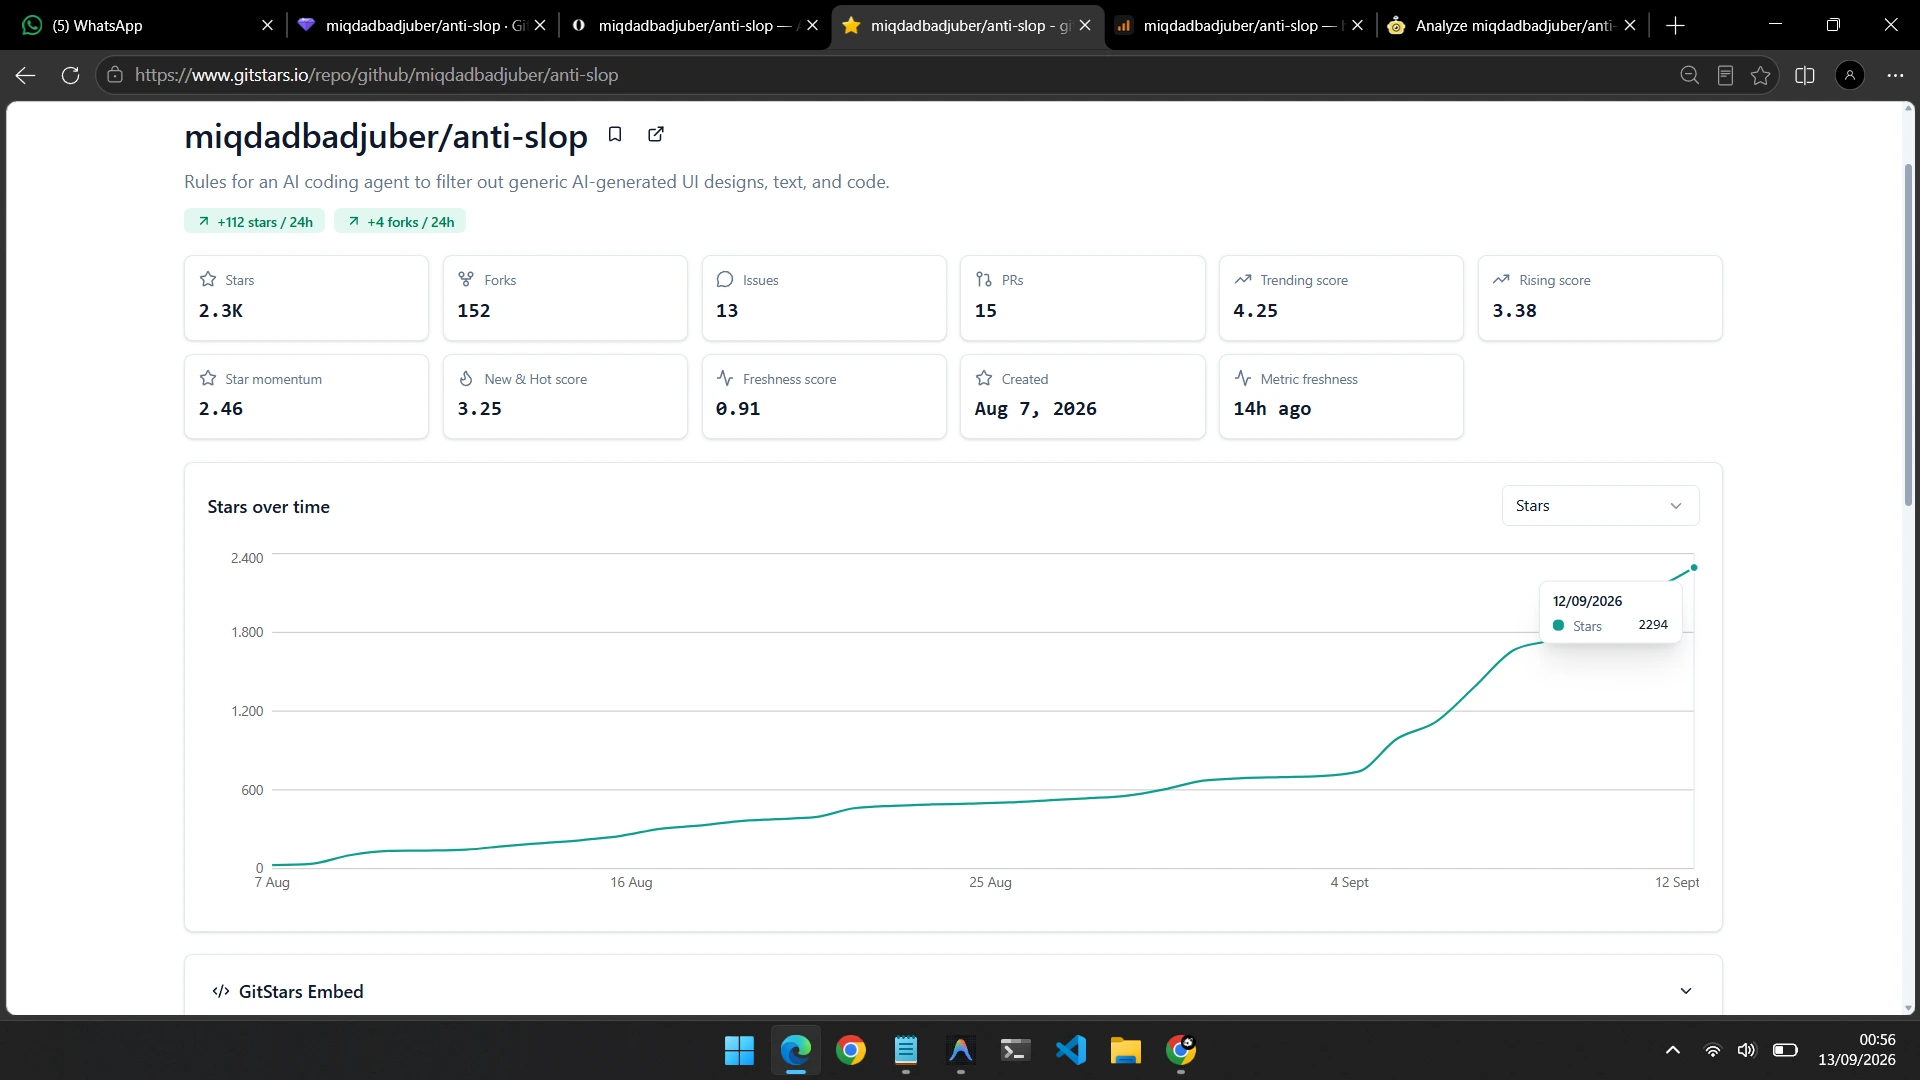Select the Forks 152 stat card
The image size is (1920, 1080).
coord(565,298)
